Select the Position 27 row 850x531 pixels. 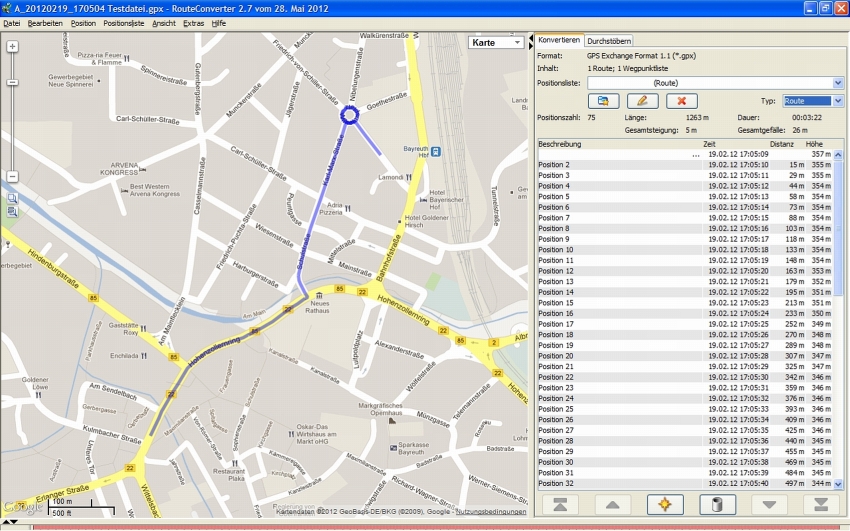point(685,430)
